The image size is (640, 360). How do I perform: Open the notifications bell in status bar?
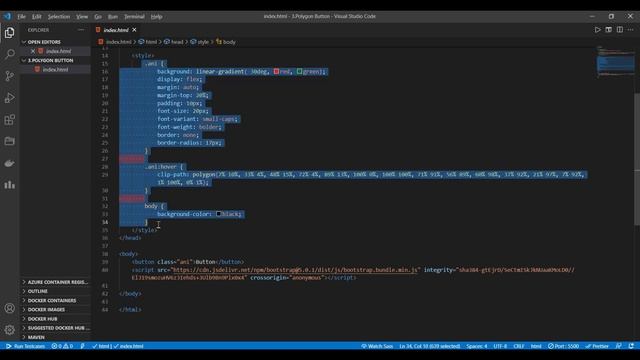(631, 346)
